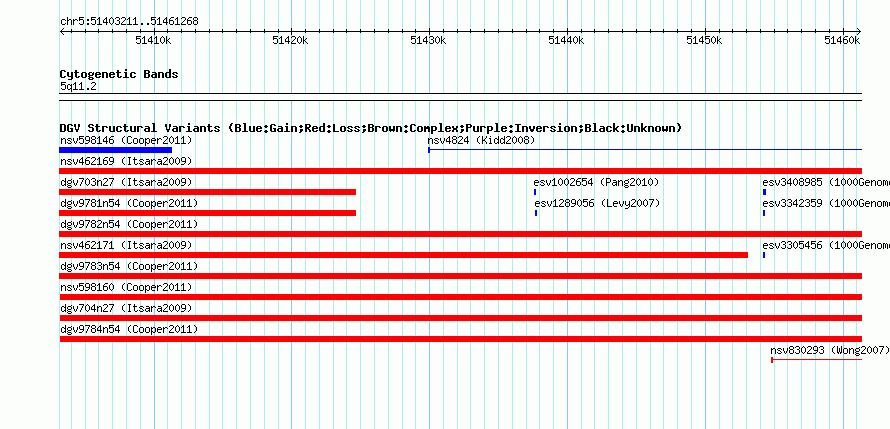890x429 pixels.
Task: Click the thin red nsv830293 variant line
Action: (816, 360)
